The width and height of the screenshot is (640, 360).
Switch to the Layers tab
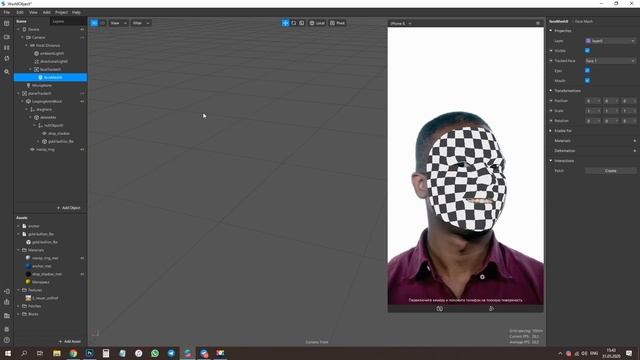(58, 21)
